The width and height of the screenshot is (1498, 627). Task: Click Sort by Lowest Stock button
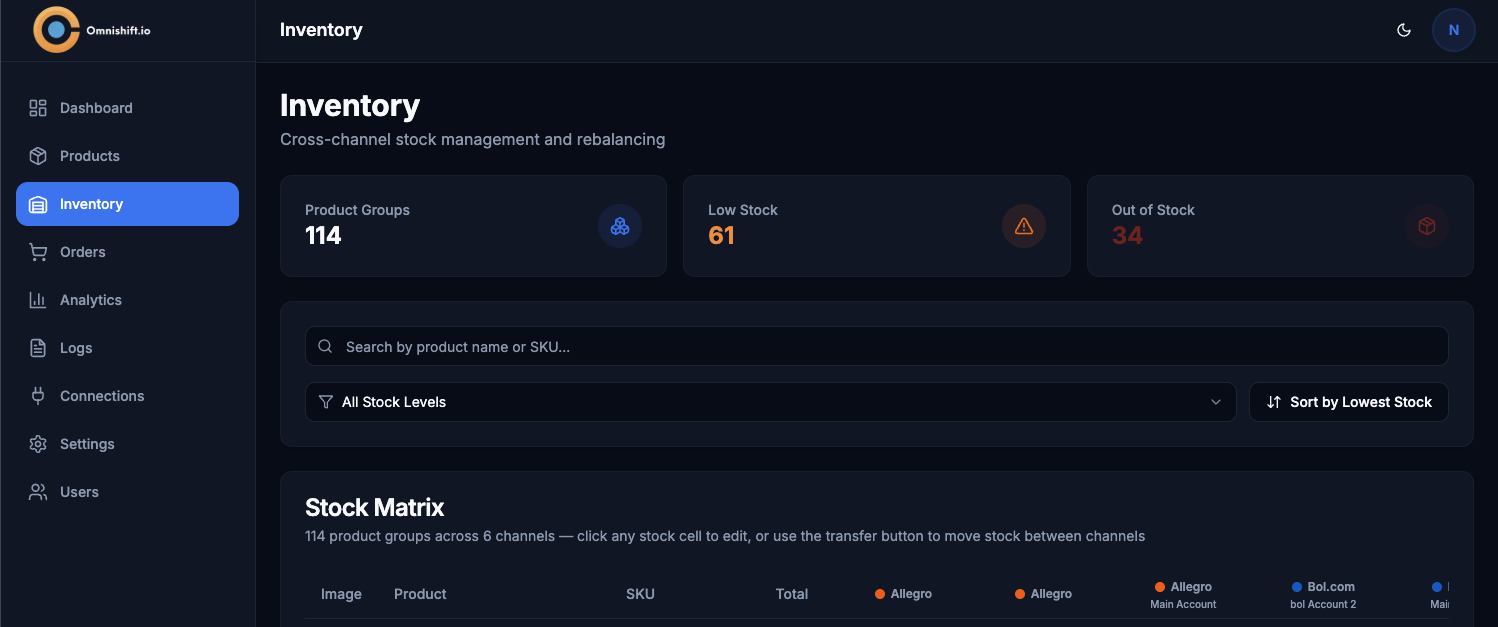click(x=1348, y=402)
